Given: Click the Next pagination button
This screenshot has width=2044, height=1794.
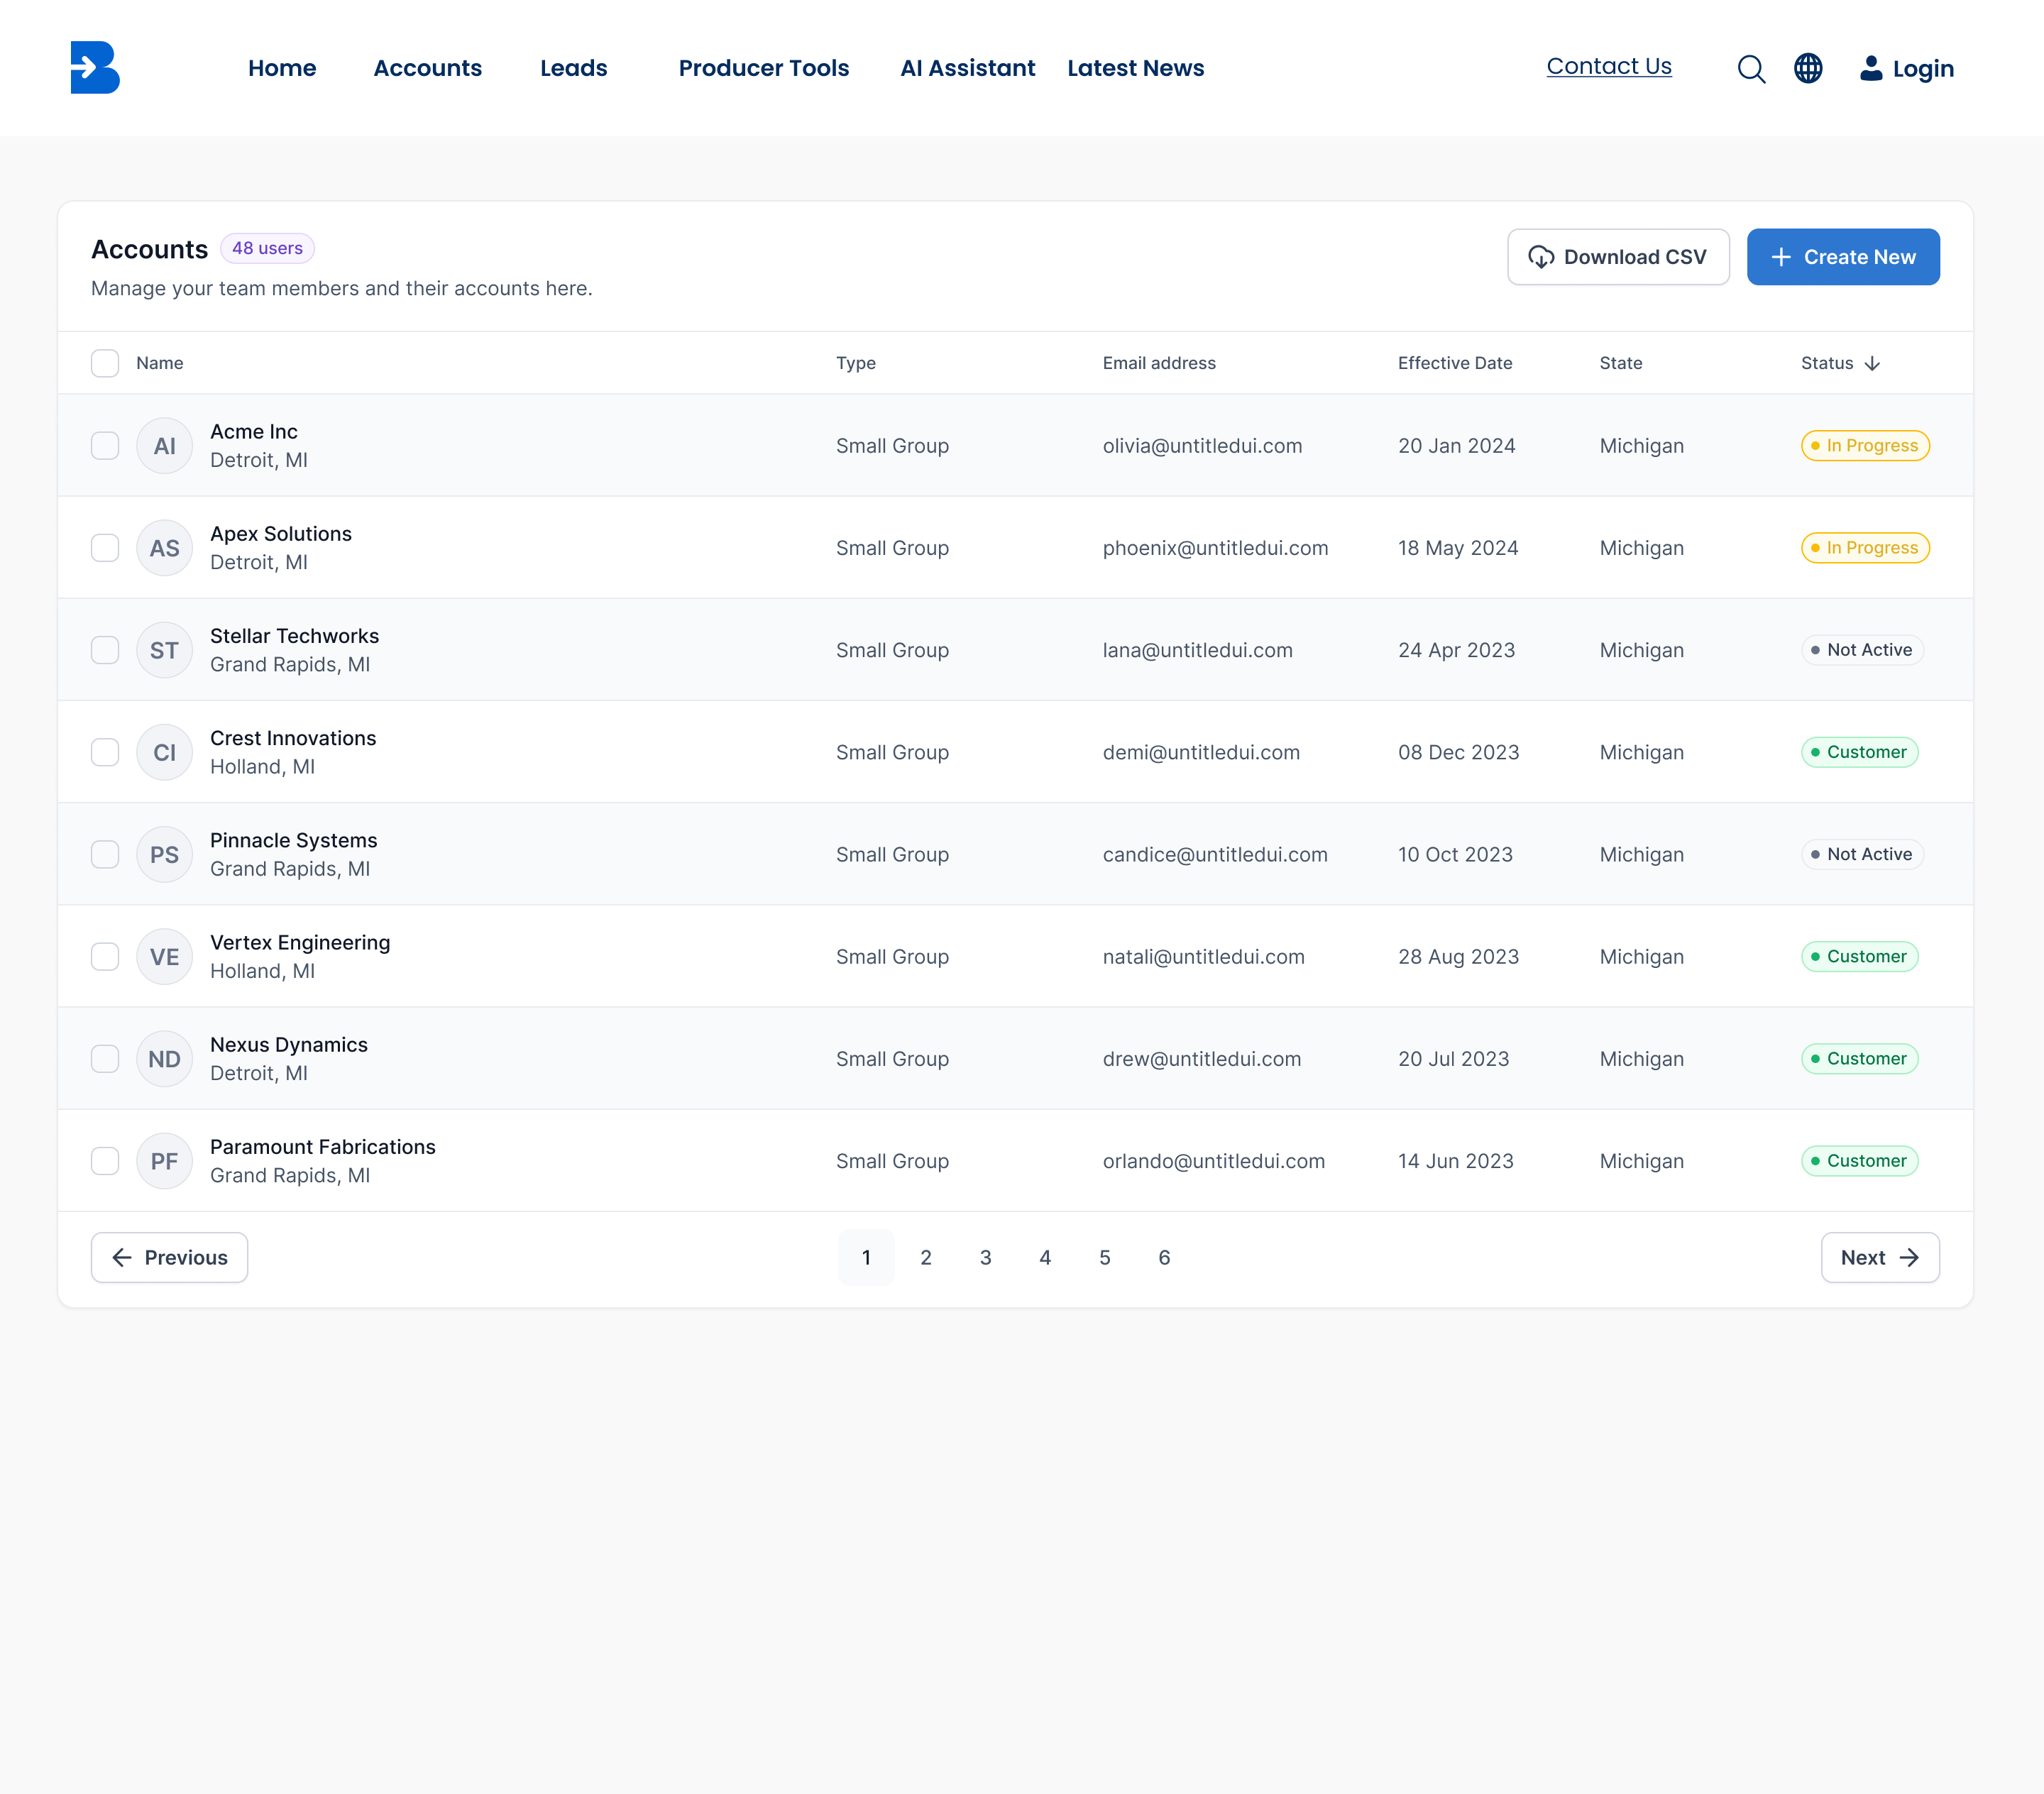Looking at the screenshot, I should (1879, 1257).
